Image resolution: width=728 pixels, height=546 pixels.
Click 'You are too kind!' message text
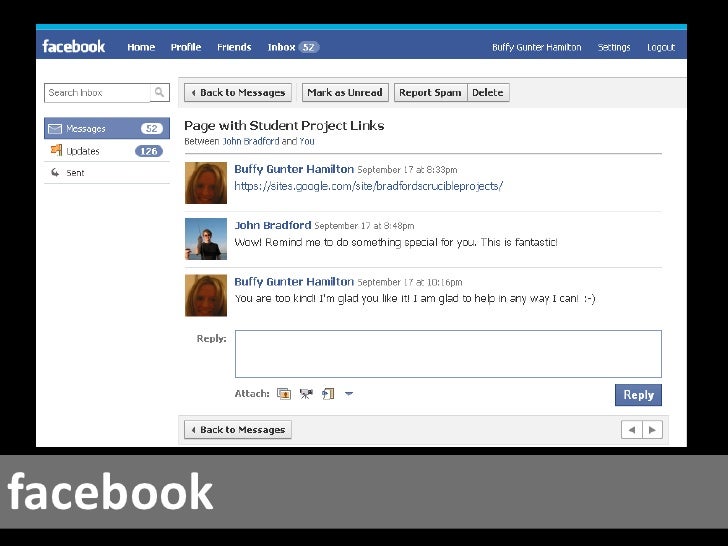pyautogui.click(x=415, y=299)
